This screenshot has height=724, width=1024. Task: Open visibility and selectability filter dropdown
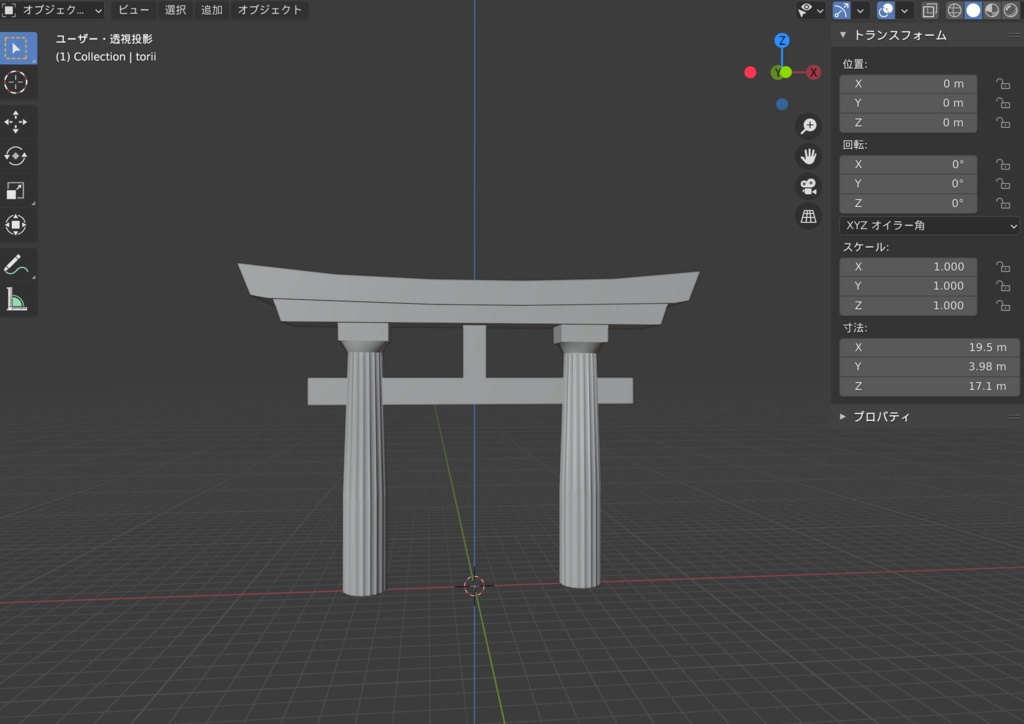click(x=810, y=10)
